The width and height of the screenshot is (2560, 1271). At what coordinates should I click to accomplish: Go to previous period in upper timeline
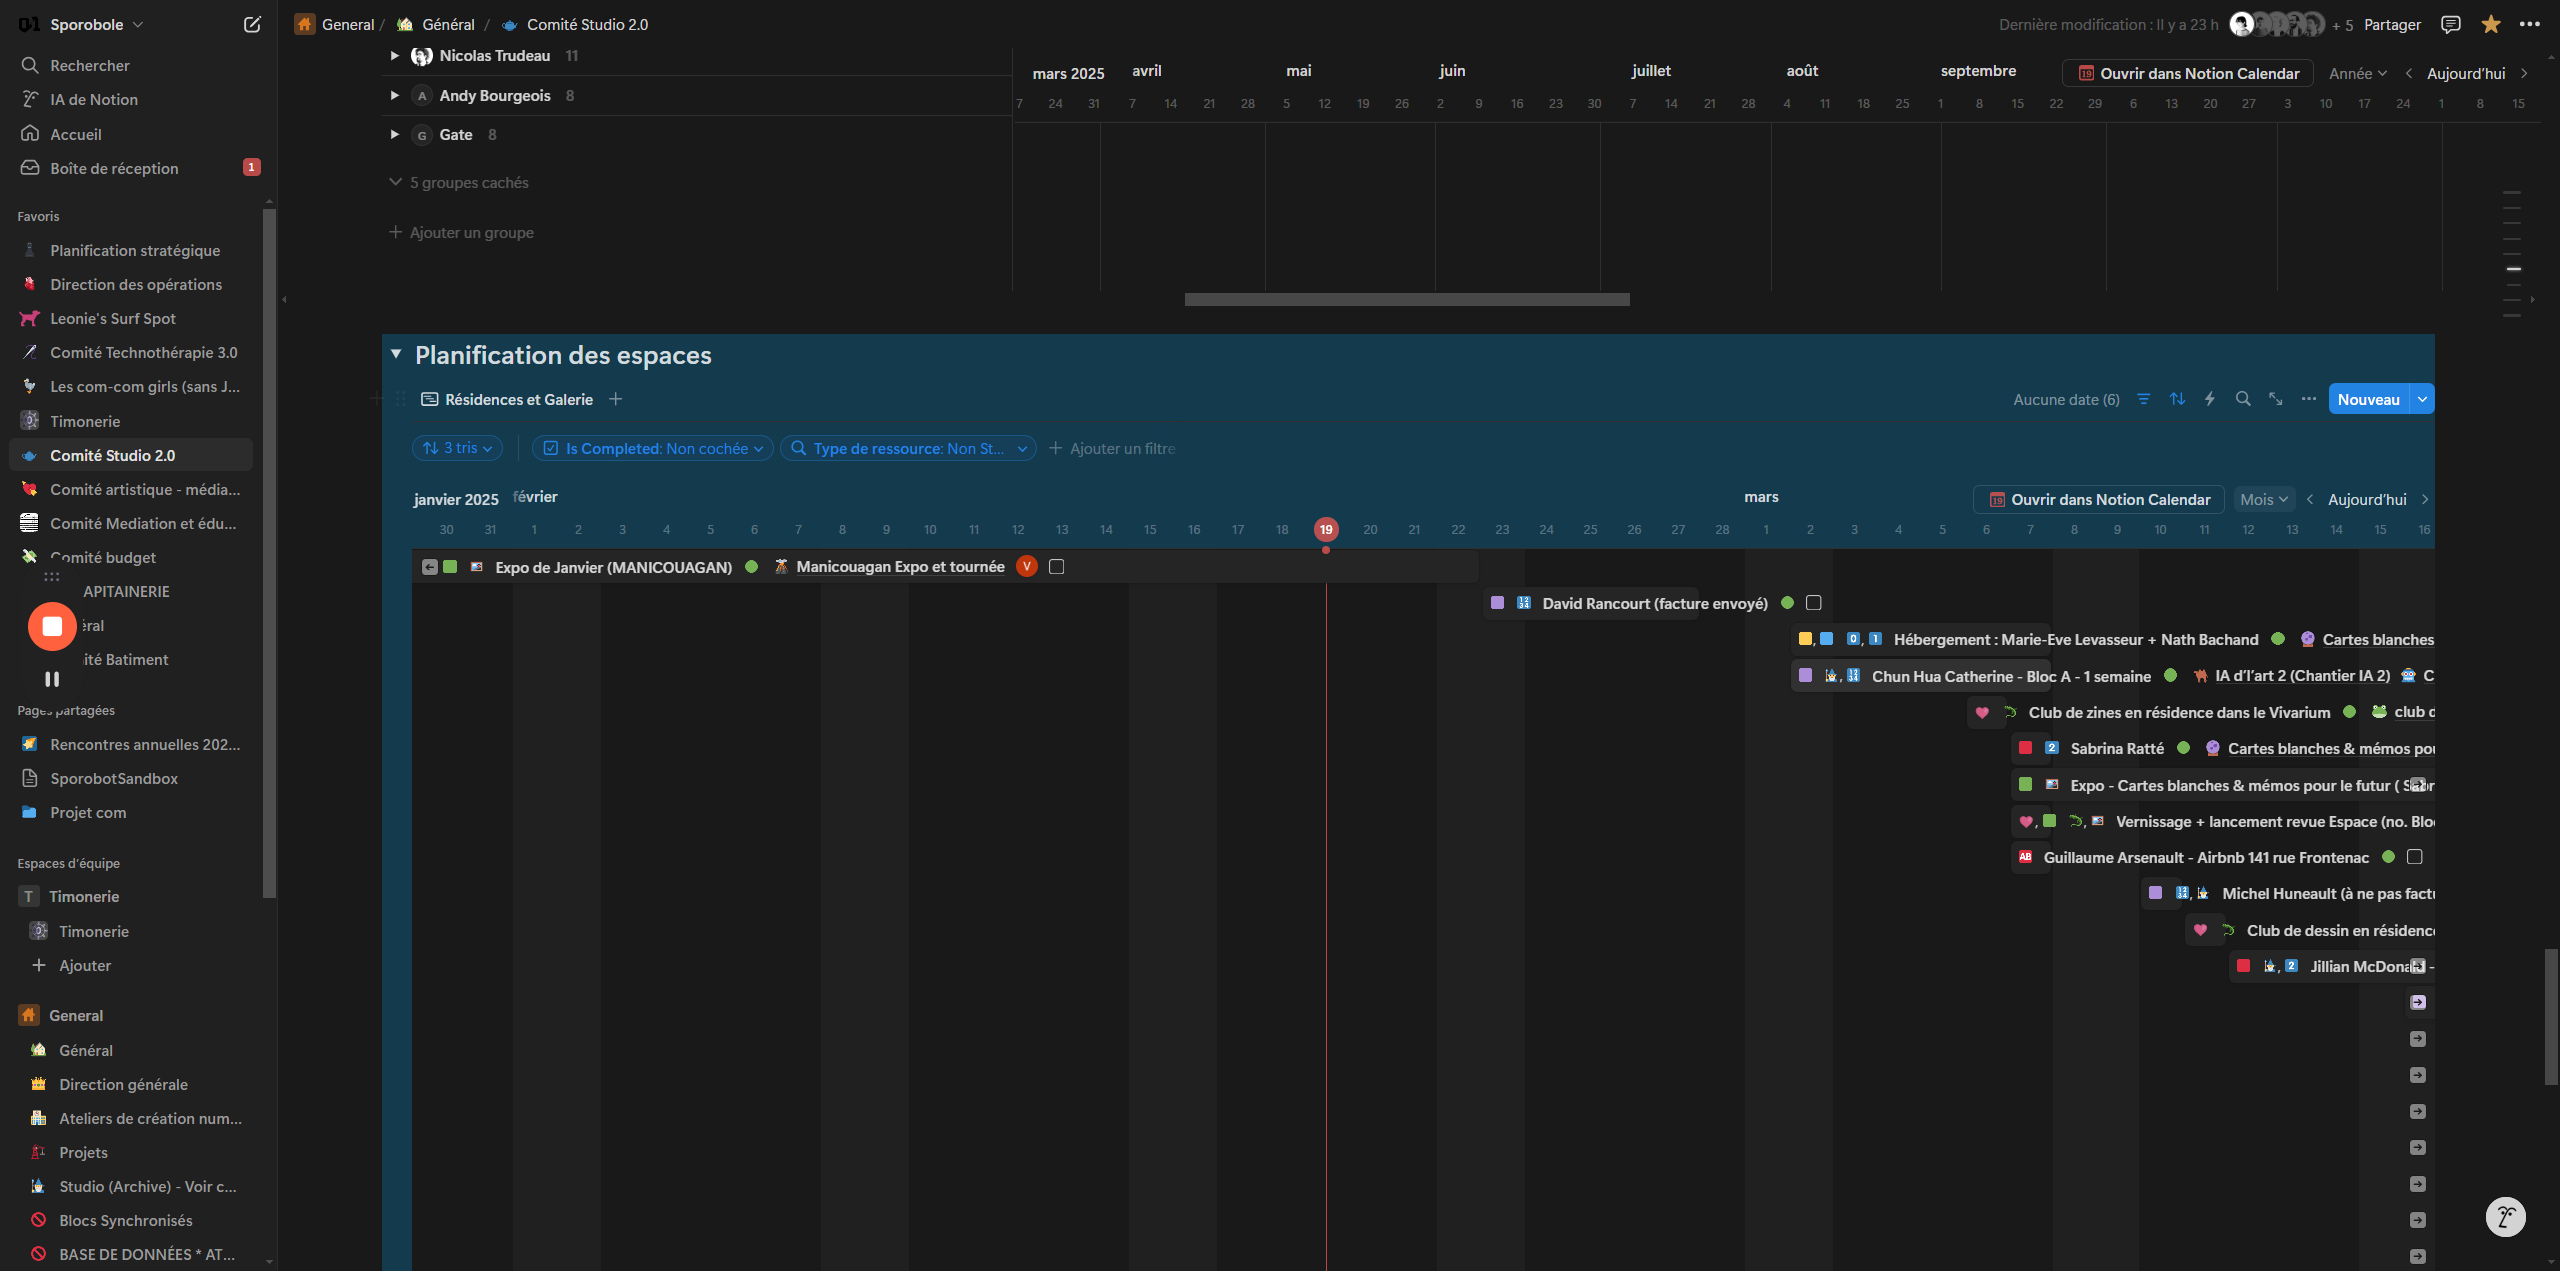click(2409, 73)
